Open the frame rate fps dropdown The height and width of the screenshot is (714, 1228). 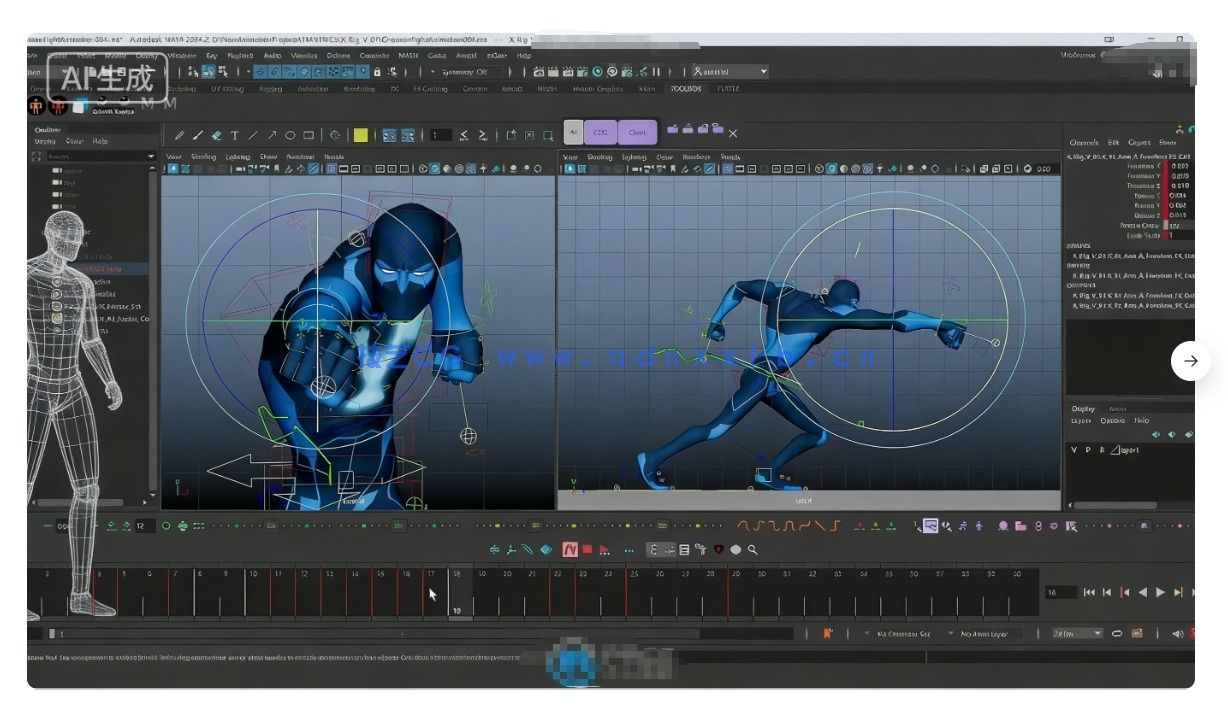(1076, 634)
